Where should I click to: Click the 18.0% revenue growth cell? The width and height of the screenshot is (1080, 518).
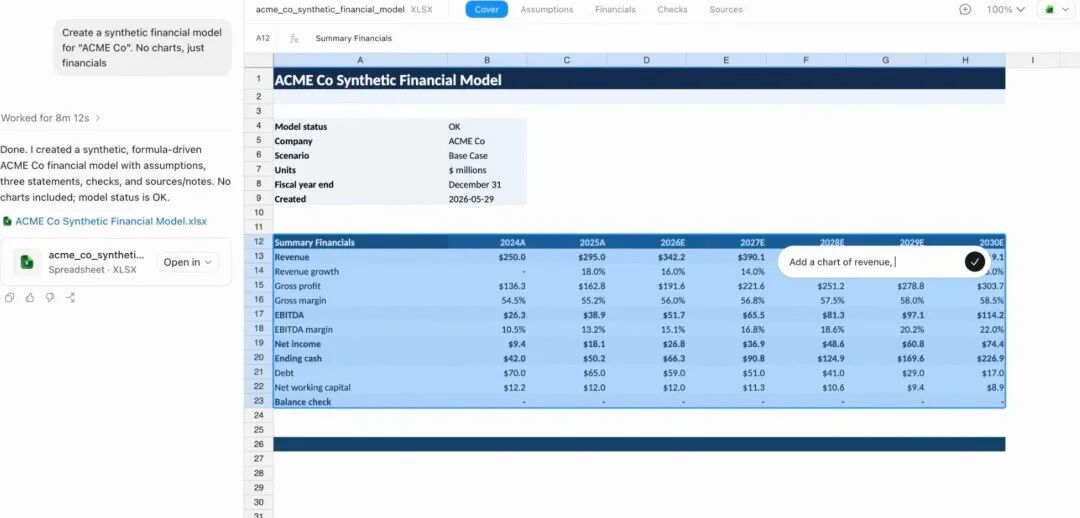(567, 271)
